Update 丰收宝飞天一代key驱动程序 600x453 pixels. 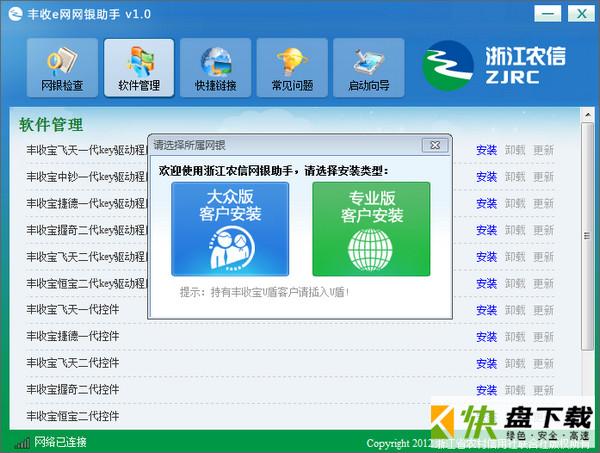[544, 150]
